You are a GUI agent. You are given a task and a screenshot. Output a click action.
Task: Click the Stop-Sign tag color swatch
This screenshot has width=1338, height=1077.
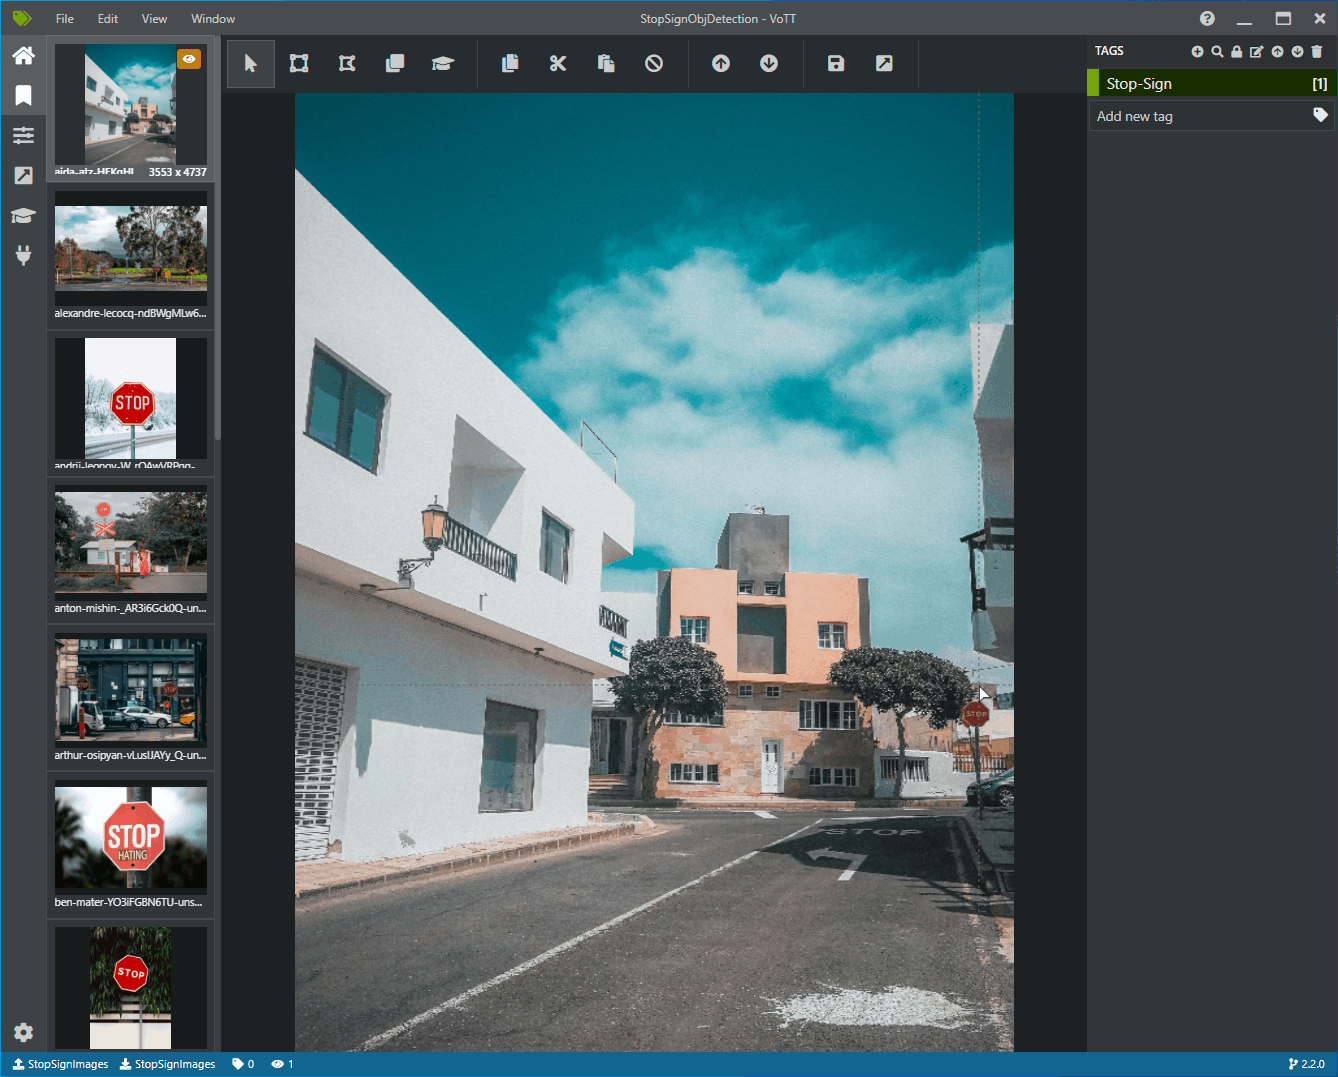[x=1092, y=83]
